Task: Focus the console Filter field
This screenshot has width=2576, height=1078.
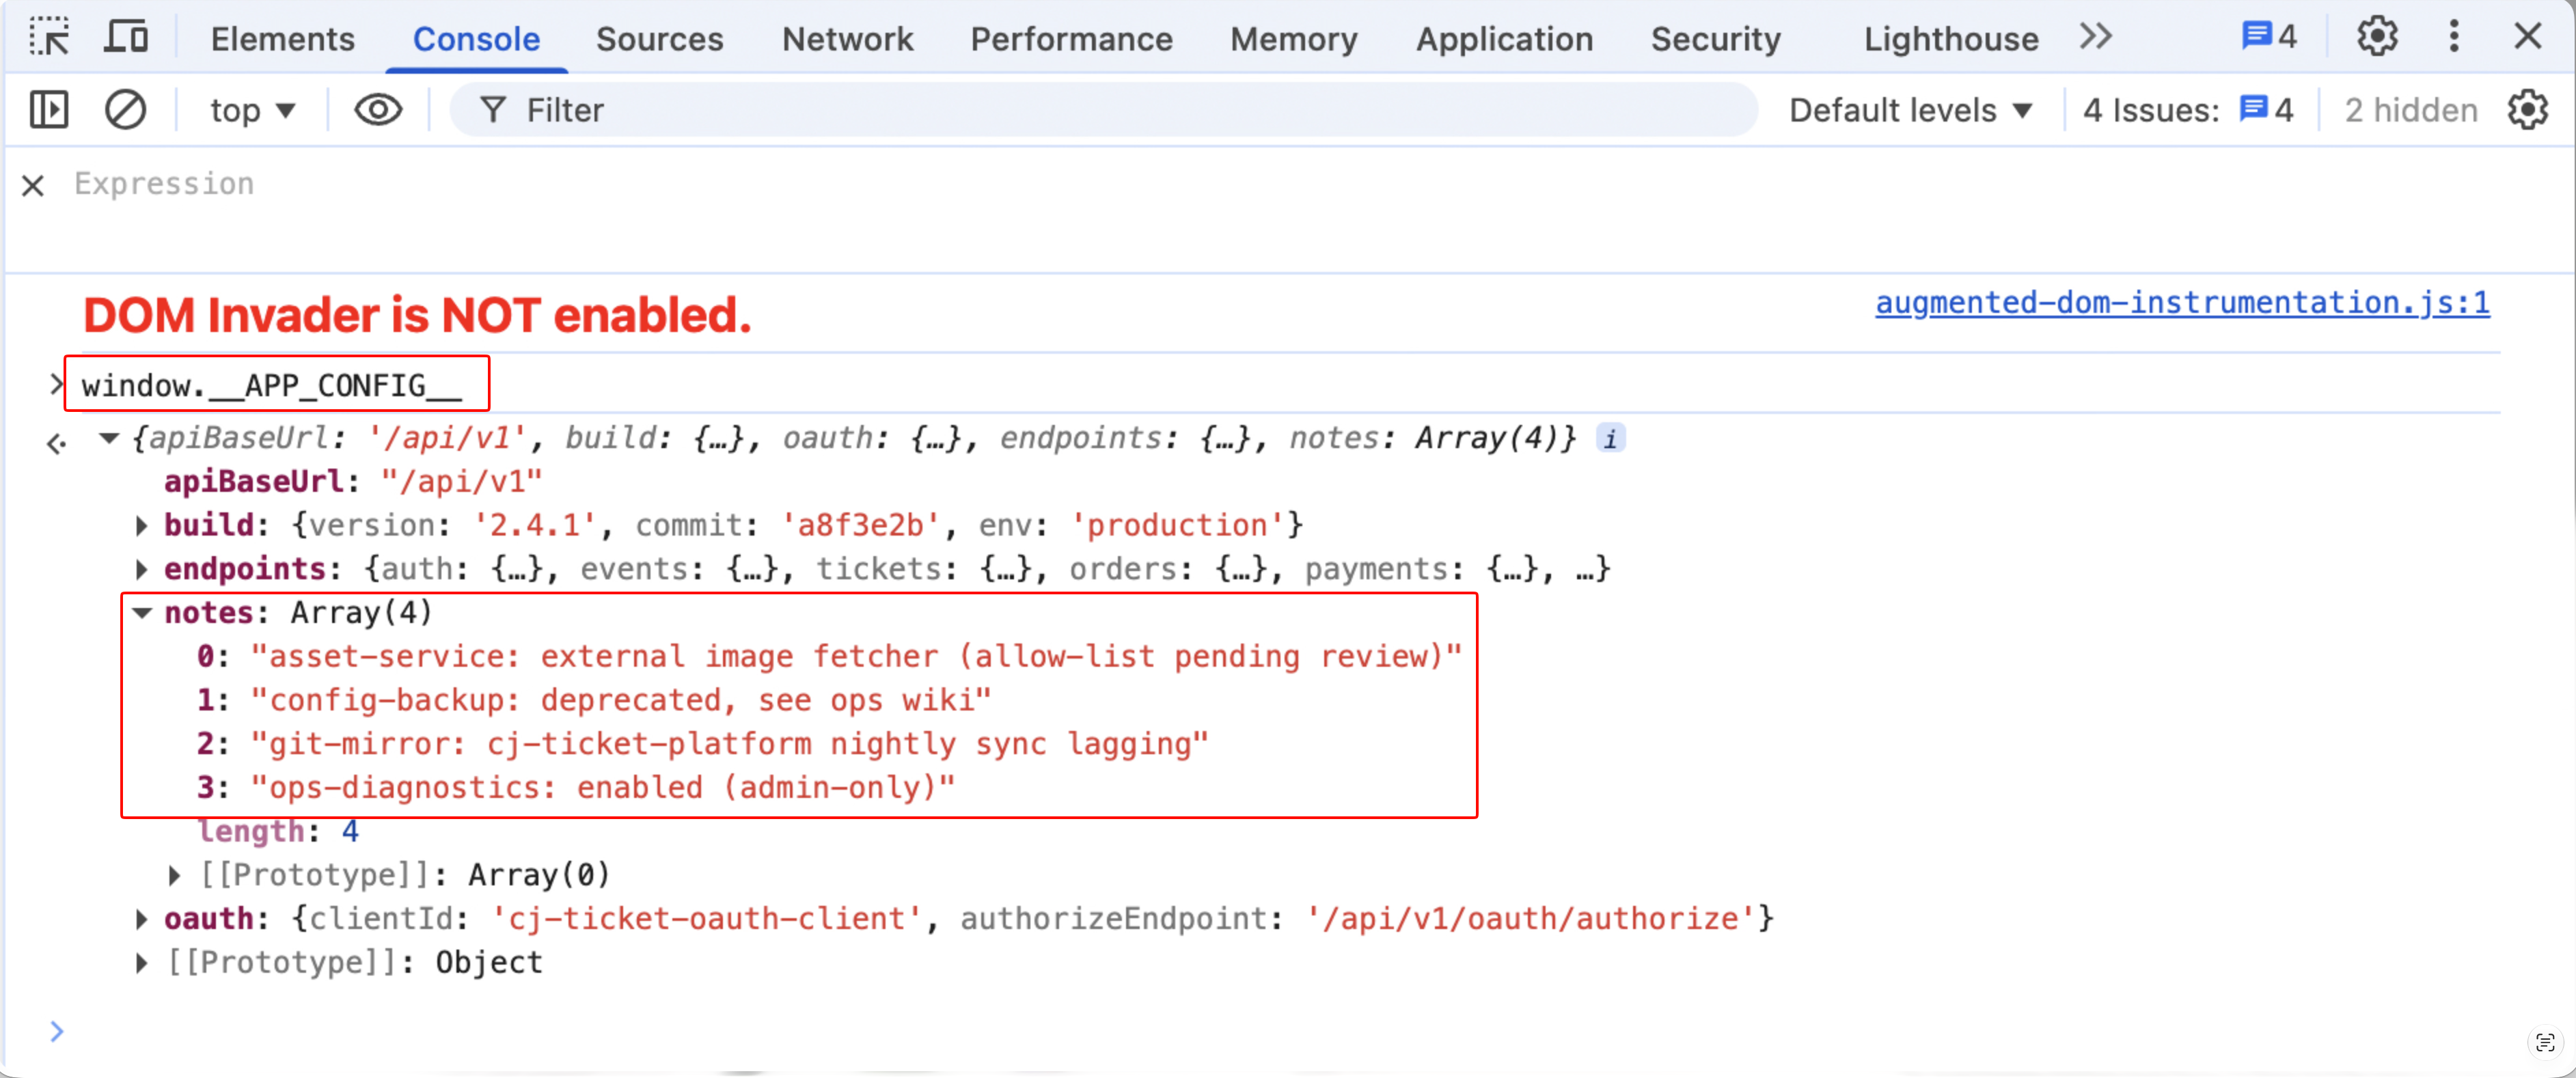Action: pos(1104,110)
